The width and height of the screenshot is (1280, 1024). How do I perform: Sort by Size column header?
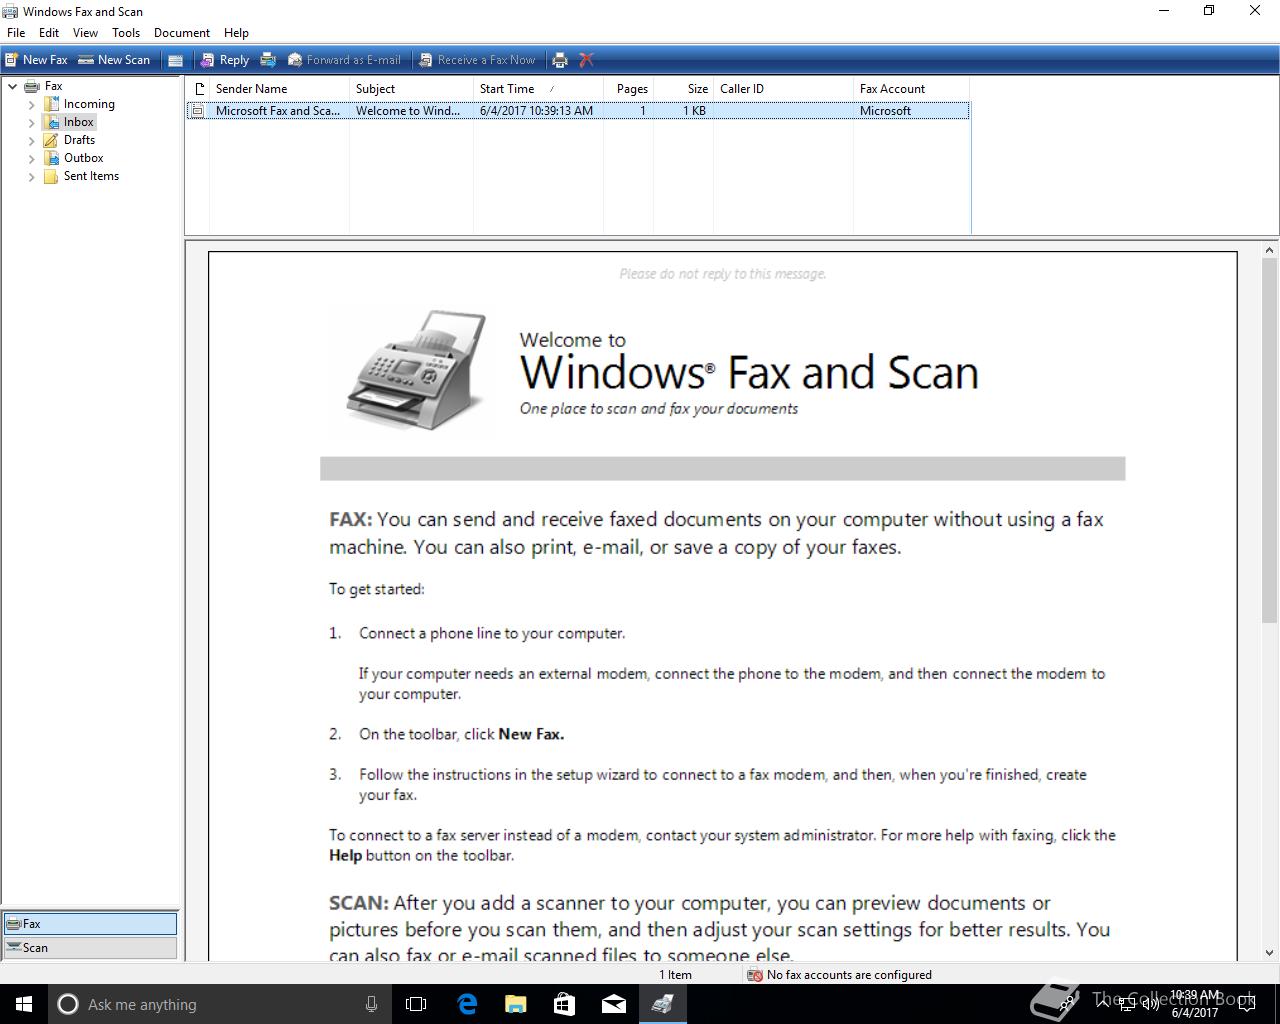click(683, 89)
